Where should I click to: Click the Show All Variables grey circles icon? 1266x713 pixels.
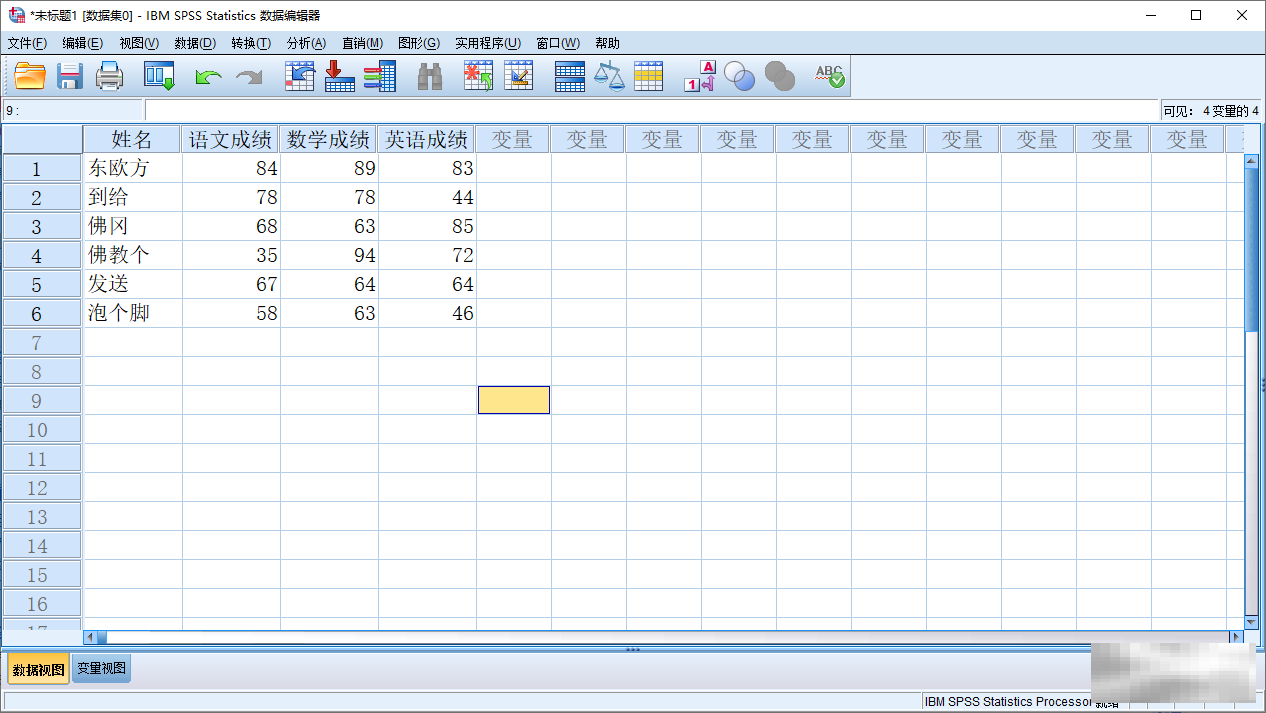pyautogui.click(x=779, y=76)
